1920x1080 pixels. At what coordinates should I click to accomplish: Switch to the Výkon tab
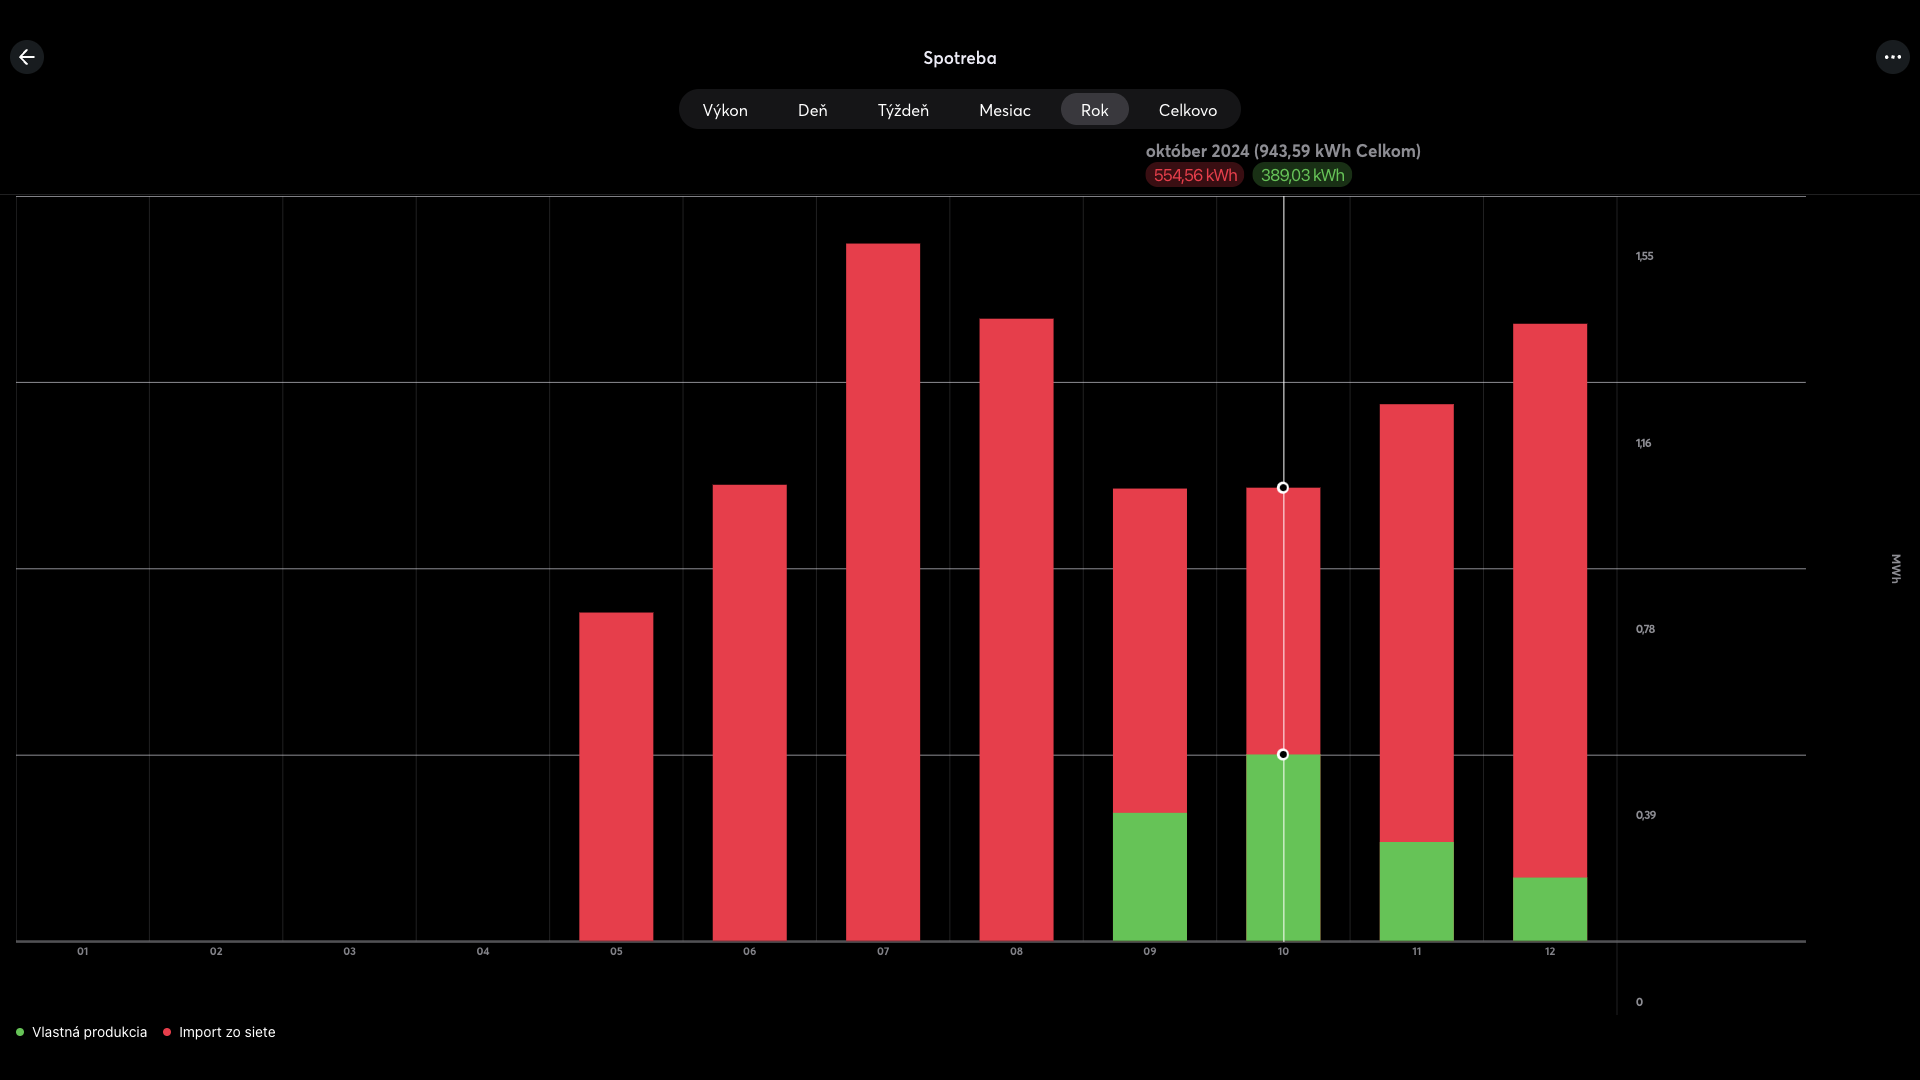tap(725, 110)
